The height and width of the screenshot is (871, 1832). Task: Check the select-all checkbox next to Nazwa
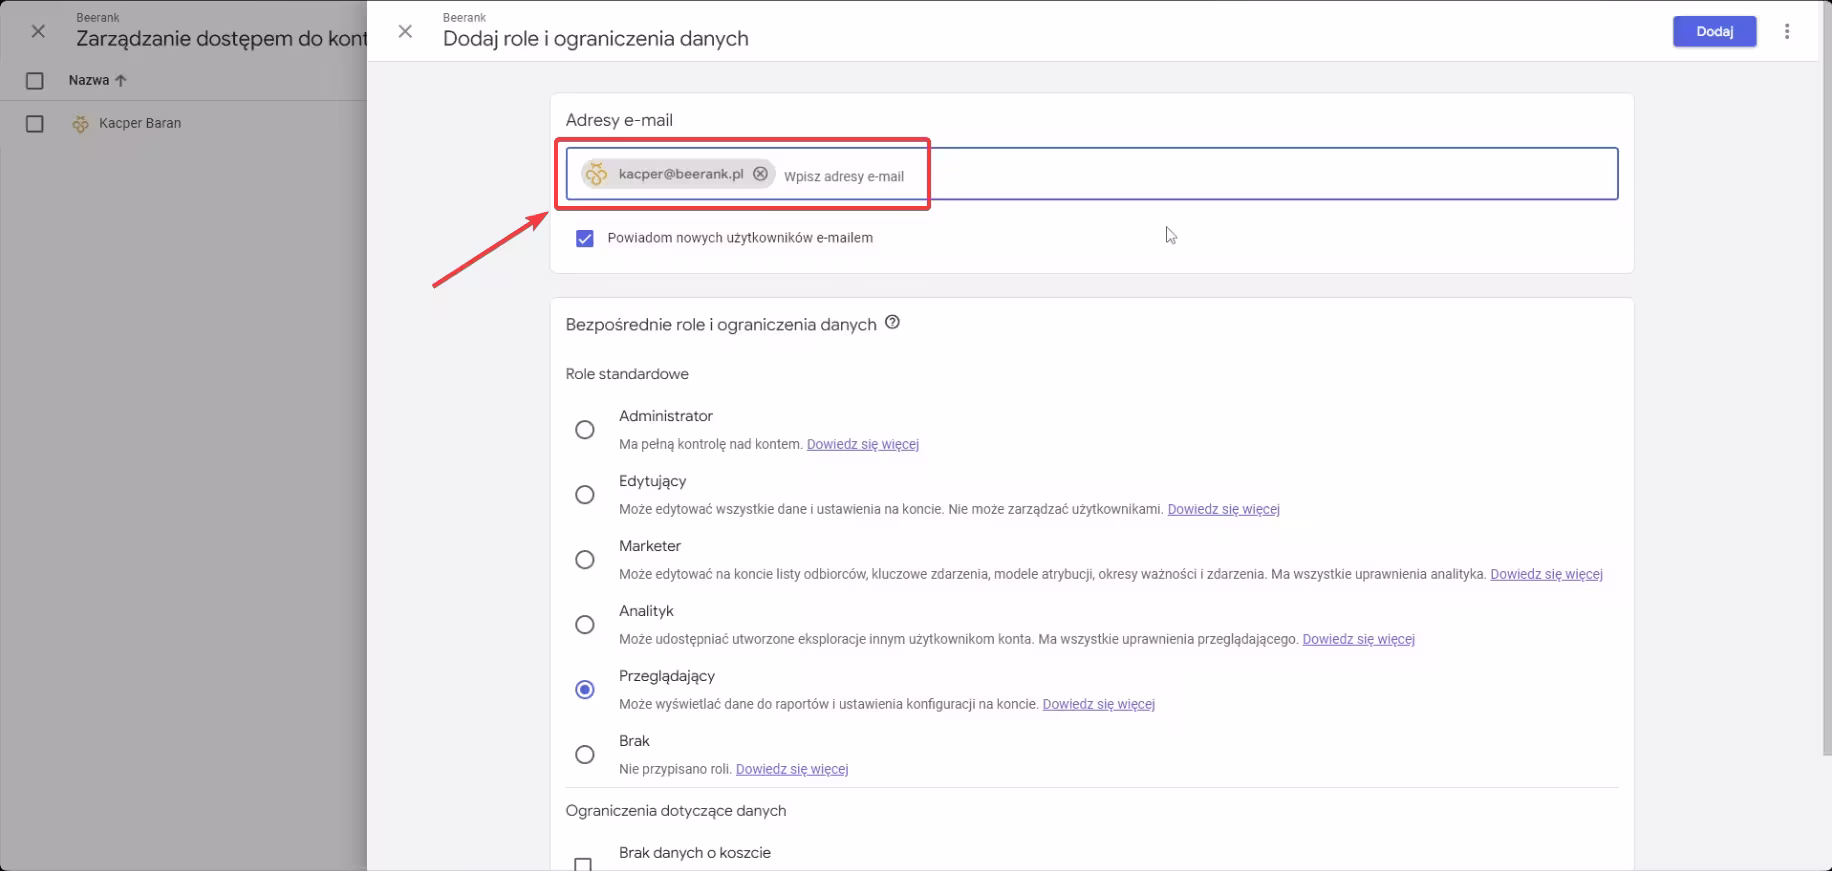pyautogui.click(x=35, y=81)
